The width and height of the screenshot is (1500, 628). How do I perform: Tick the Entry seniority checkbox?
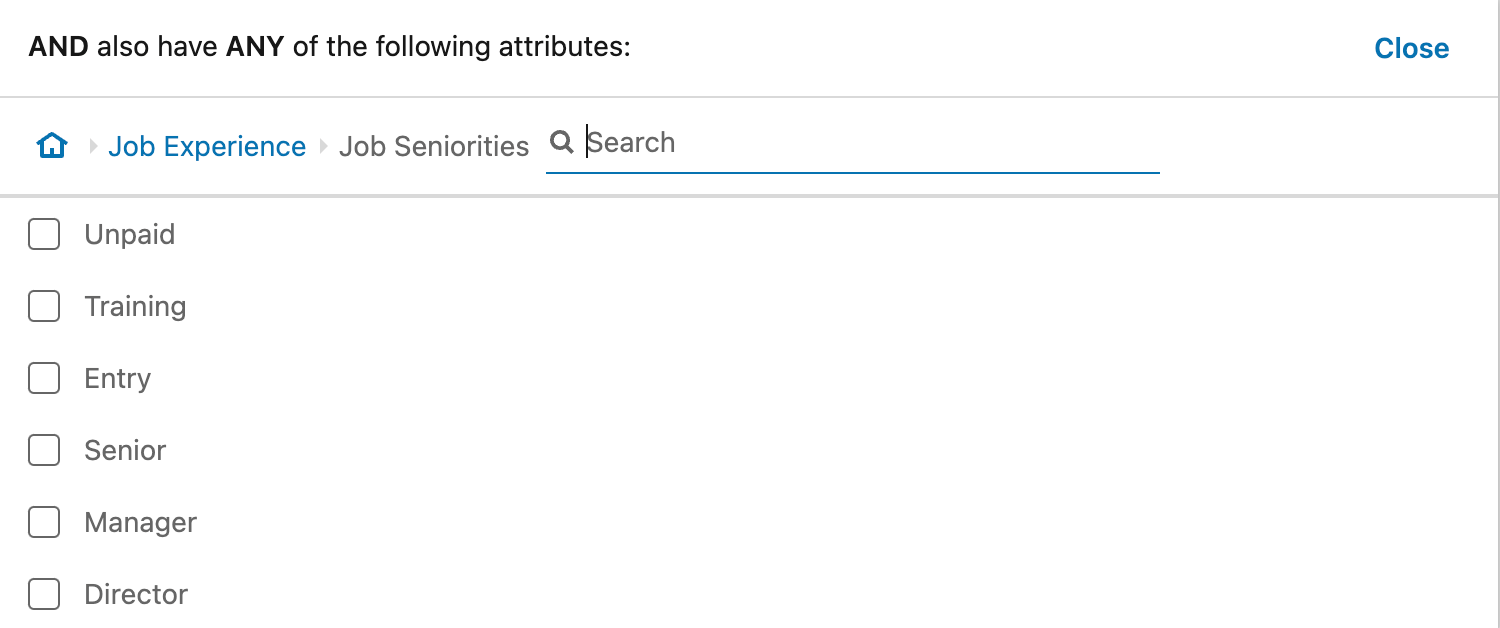[x=44, y=378]
